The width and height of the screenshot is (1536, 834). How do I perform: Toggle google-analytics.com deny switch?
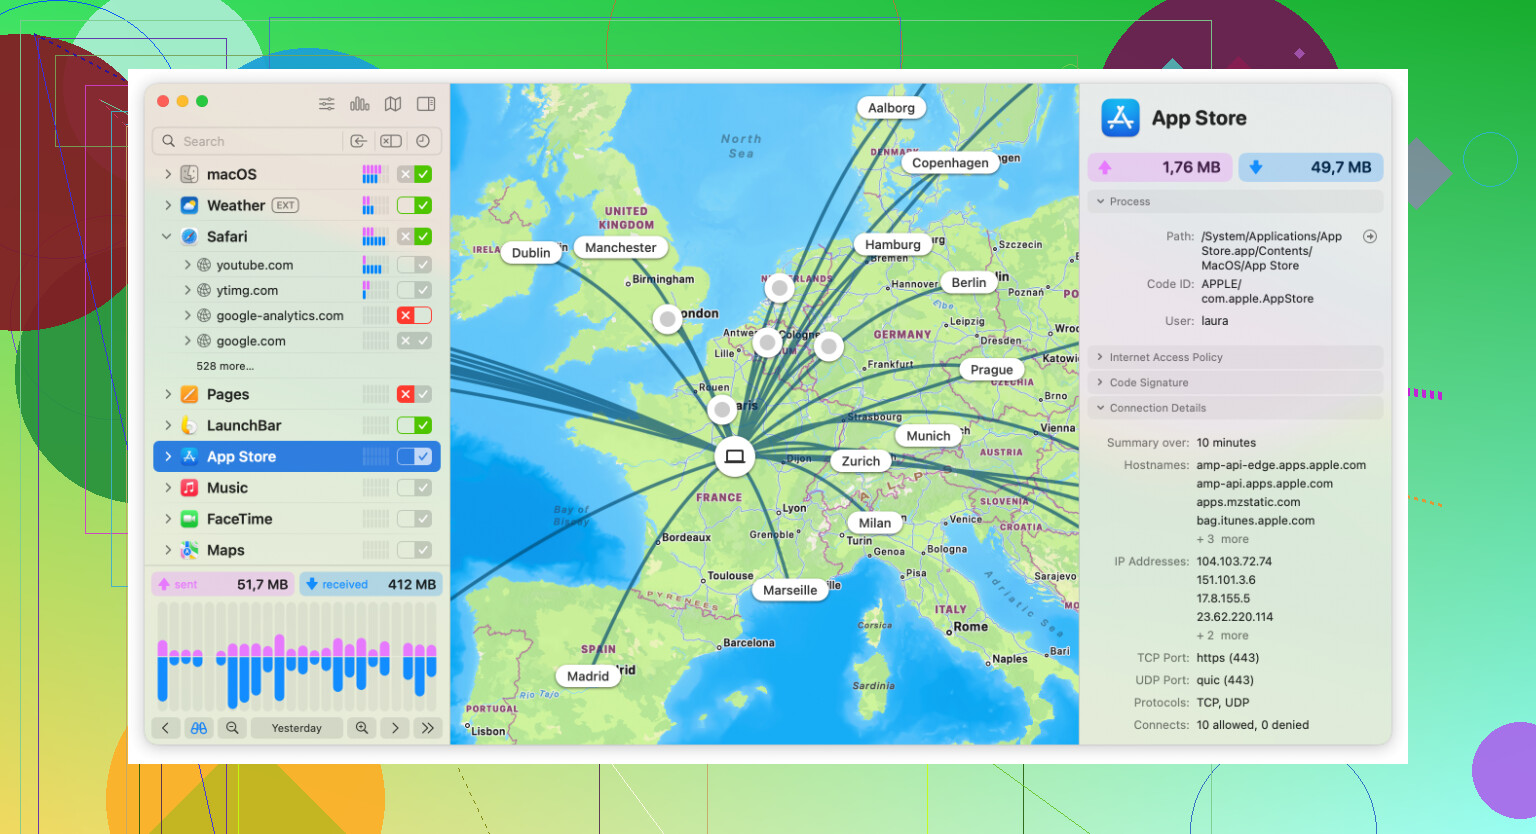[414, 315]
